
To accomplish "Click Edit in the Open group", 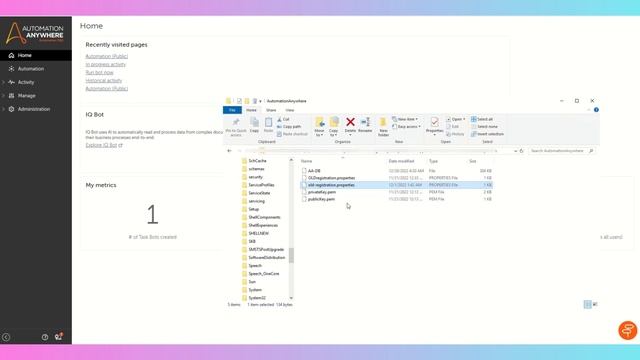I will click(x=453, y=127).
